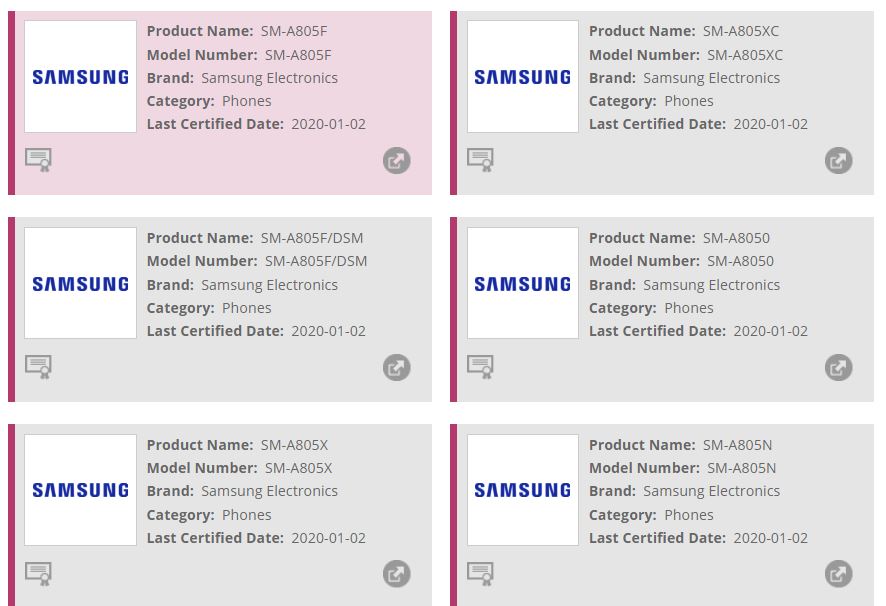Click the external link icon on SM-A805F/DSM card
This screenshot has height=606, width=886.
point(396,367)
